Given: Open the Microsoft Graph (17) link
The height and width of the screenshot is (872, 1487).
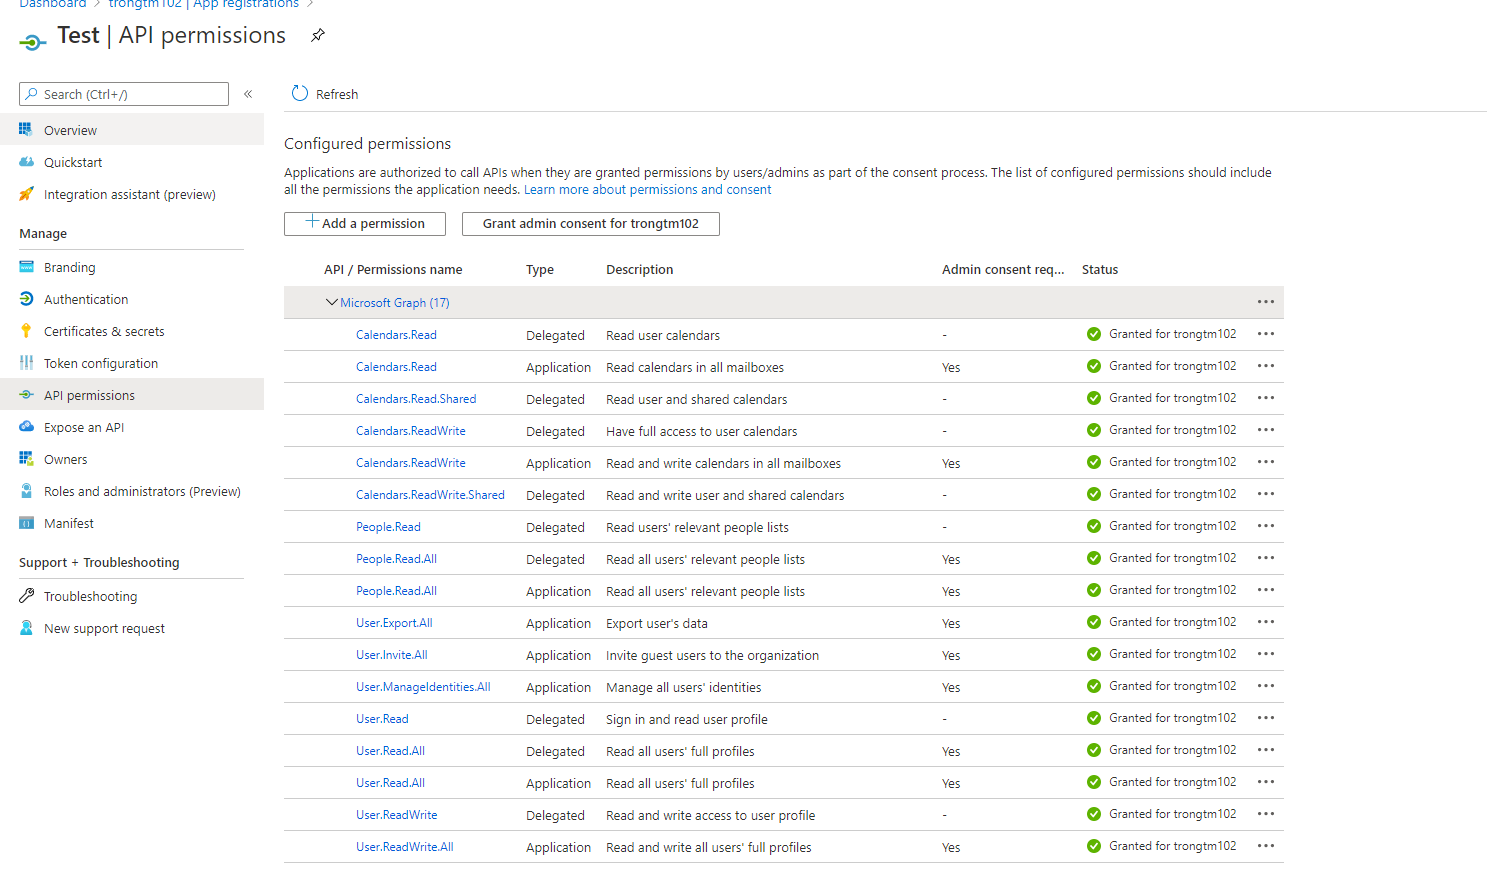Looking at the screenshot, I should [395, 302].
